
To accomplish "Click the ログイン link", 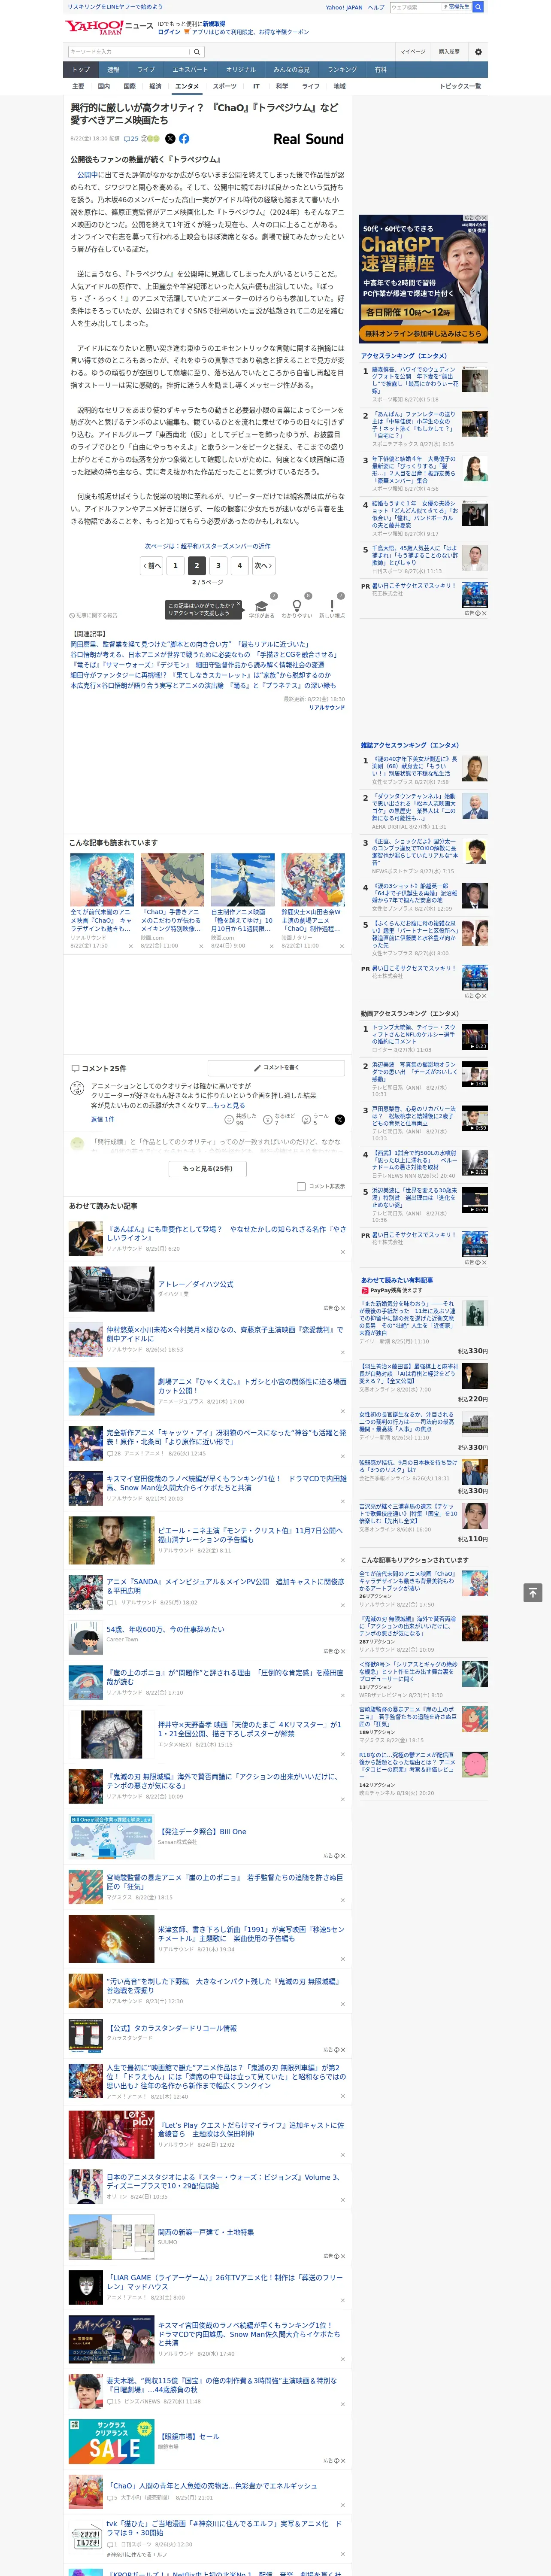I will [169, 32].
